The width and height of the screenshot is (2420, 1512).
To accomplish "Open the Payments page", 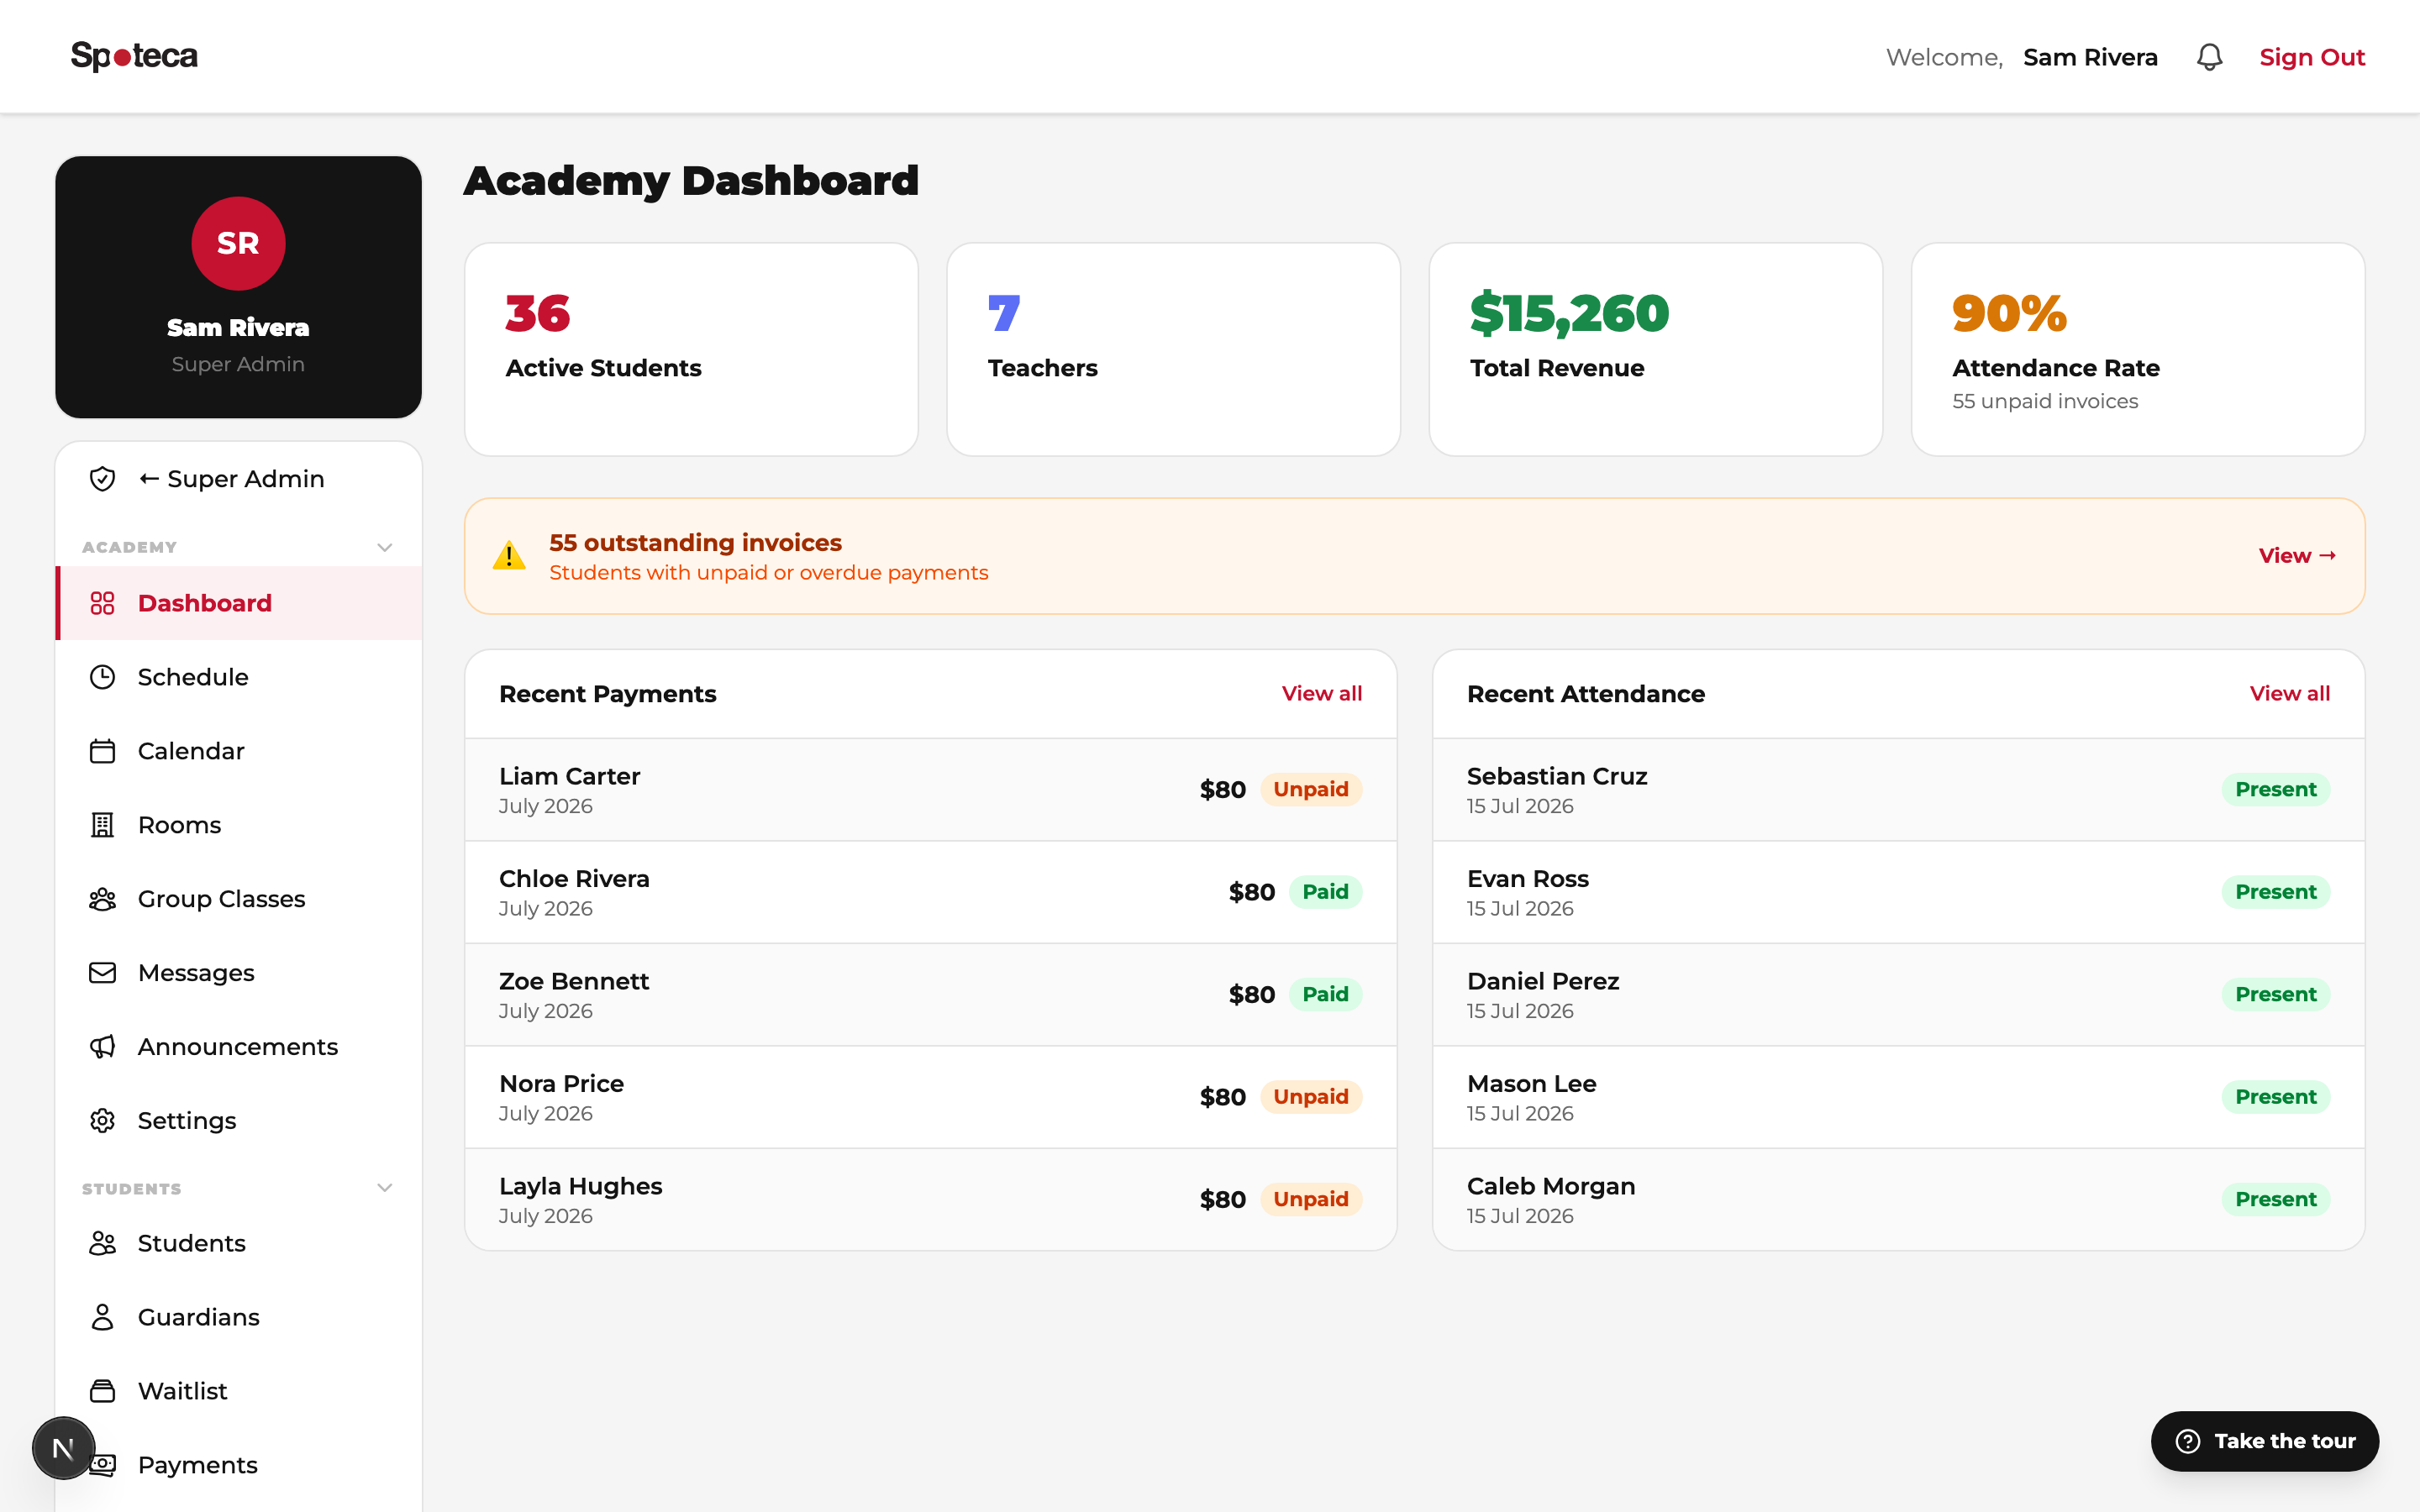I will [x=238, y=1465].
